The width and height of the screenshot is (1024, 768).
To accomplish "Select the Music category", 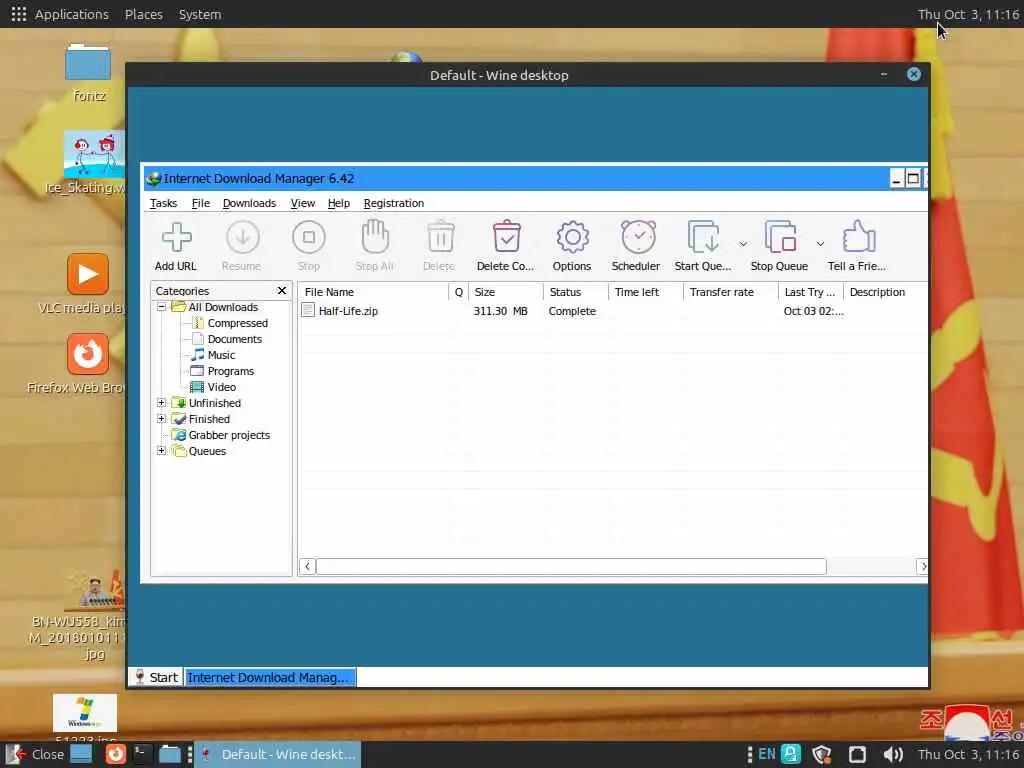I will tap(221, 355).
